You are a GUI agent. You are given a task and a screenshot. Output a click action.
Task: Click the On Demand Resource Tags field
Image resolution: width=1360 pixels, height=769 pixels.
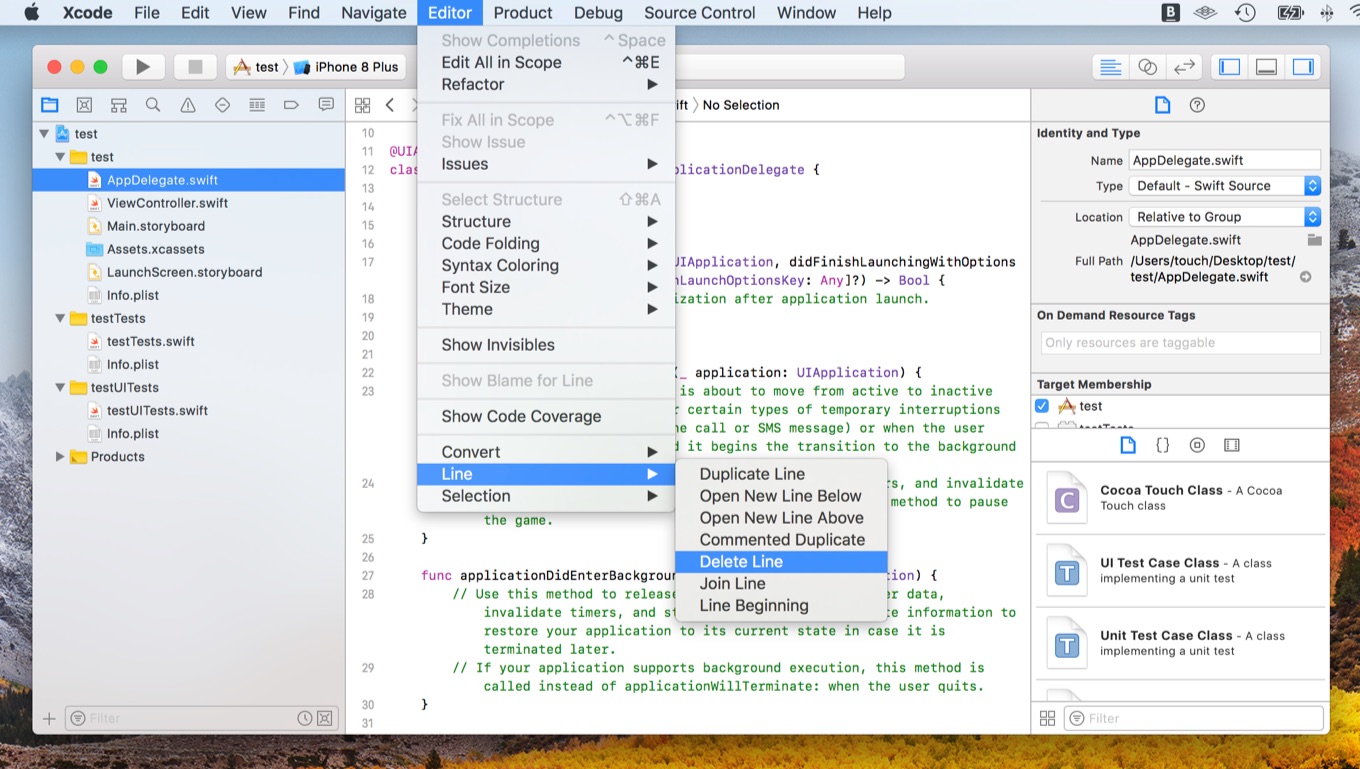click(x=1180, y=342)
